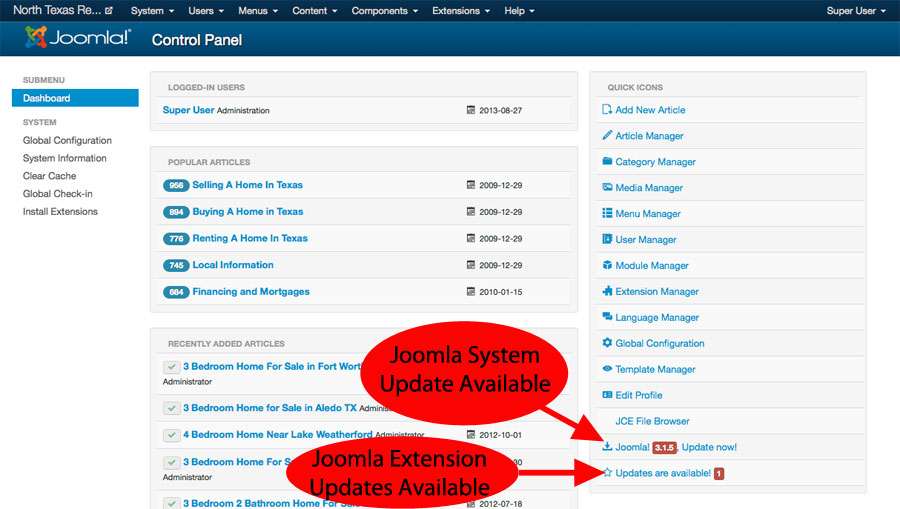This screenshot has height=509, width=900.
Task: Click calendar icon next to 2012-10-01
Action: [x=471, y=434]
